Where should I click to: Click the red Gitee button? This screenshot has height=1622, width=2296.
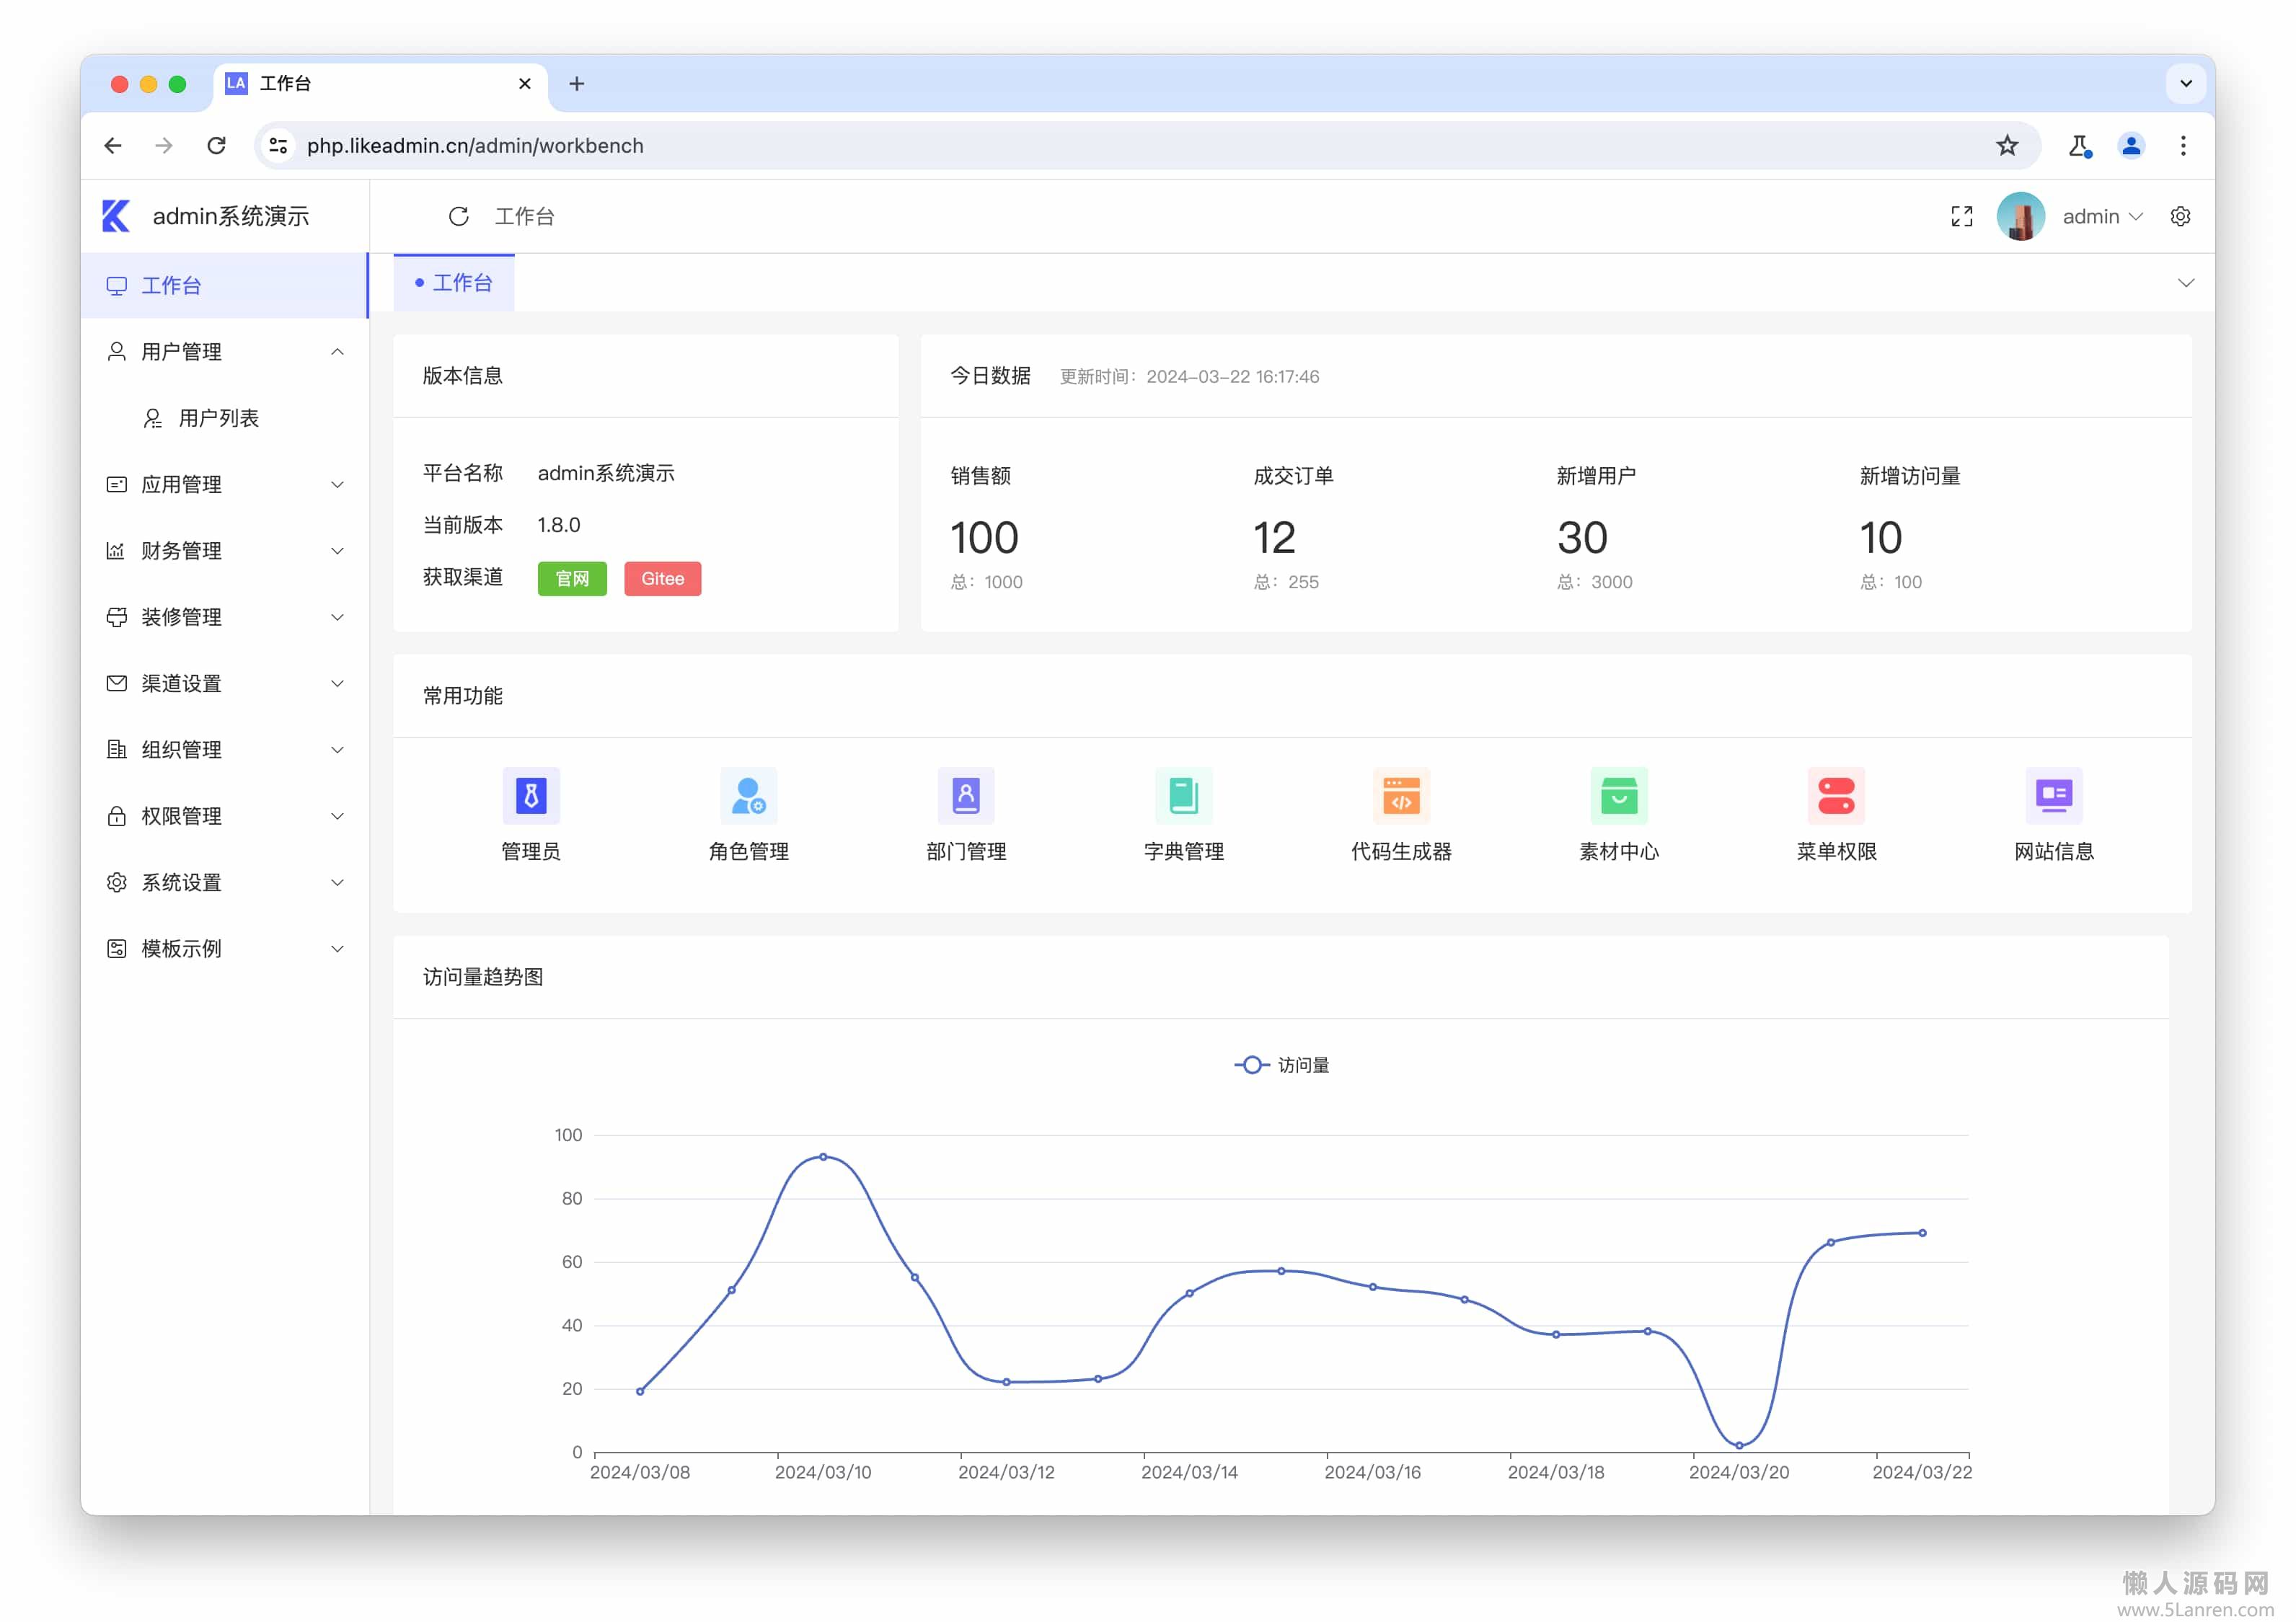coord(662,579)
